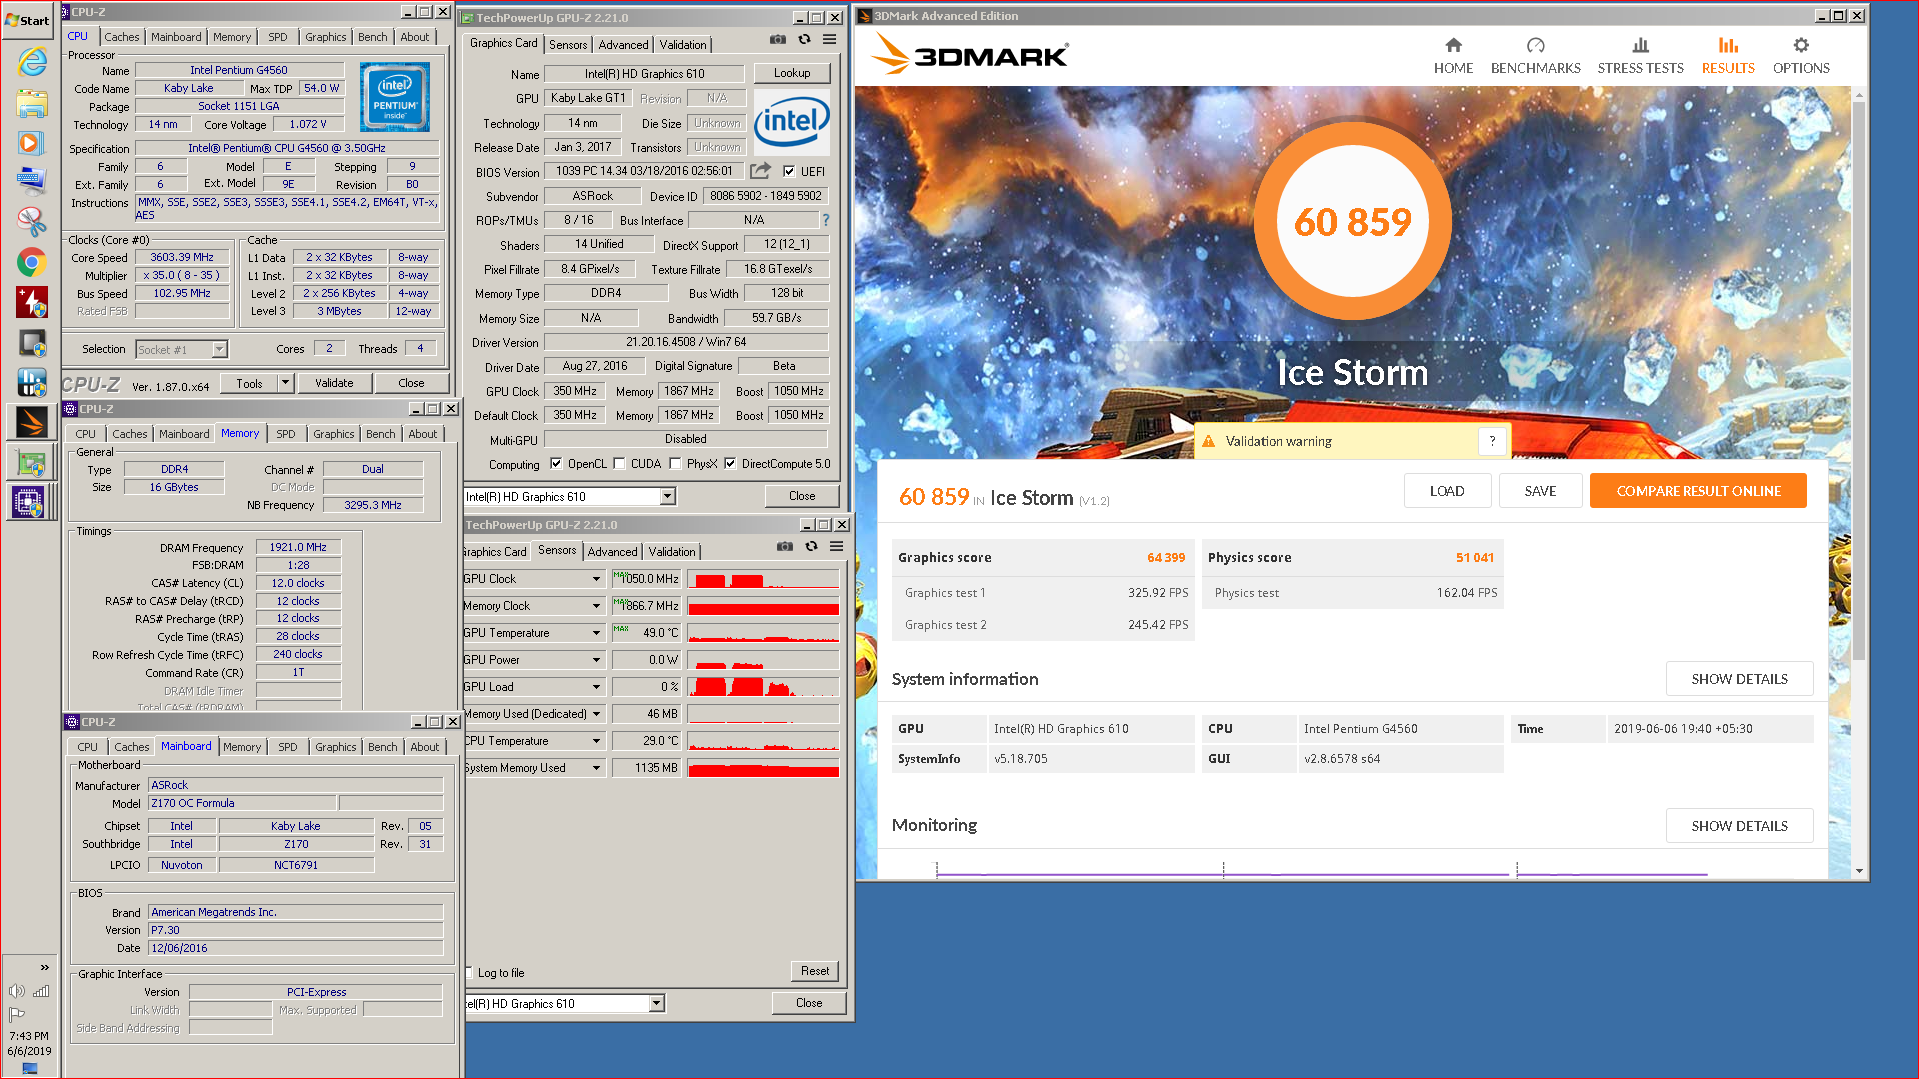Click the BIOS share/export arrow icon
Image resolution: width=1919 pixels, height=1079 pixels.
(x=760, y=171)
